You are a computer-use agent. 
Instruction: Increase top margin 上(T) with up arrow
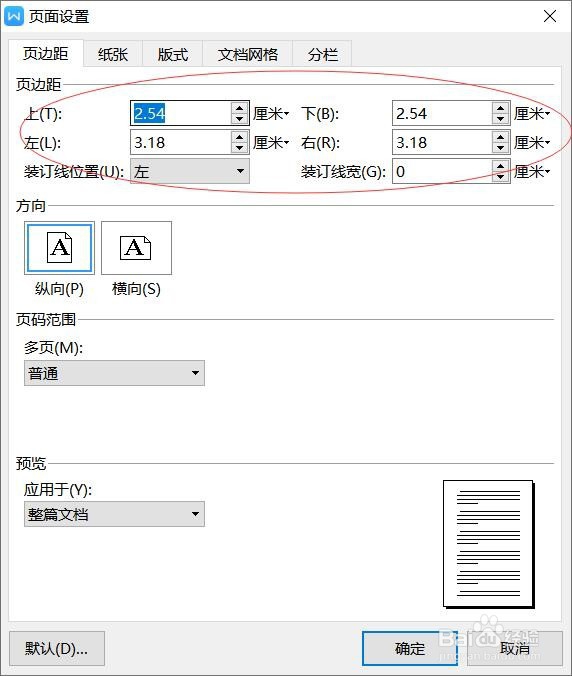point(239,107)
